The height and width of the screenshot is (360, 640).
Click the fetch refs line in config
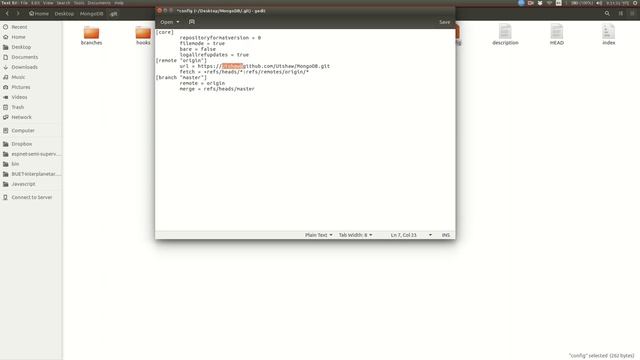[244, 72]
